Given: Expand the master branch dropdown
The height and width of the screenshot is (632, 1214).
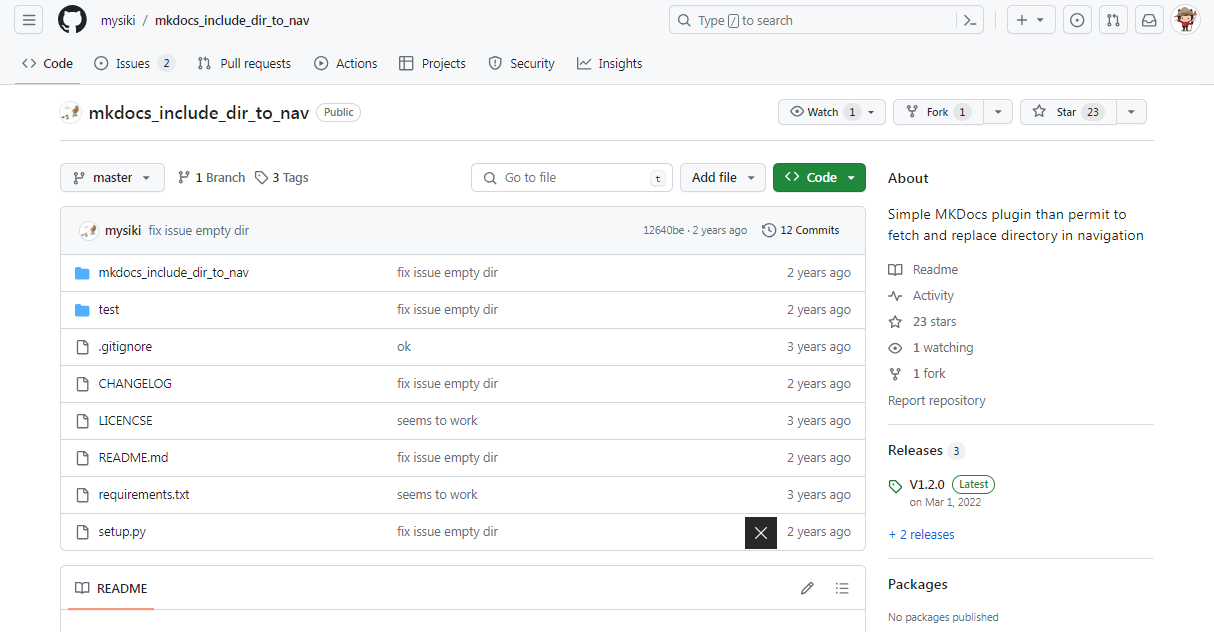Looking at the screenshot, I should click(x=112, y=177).
